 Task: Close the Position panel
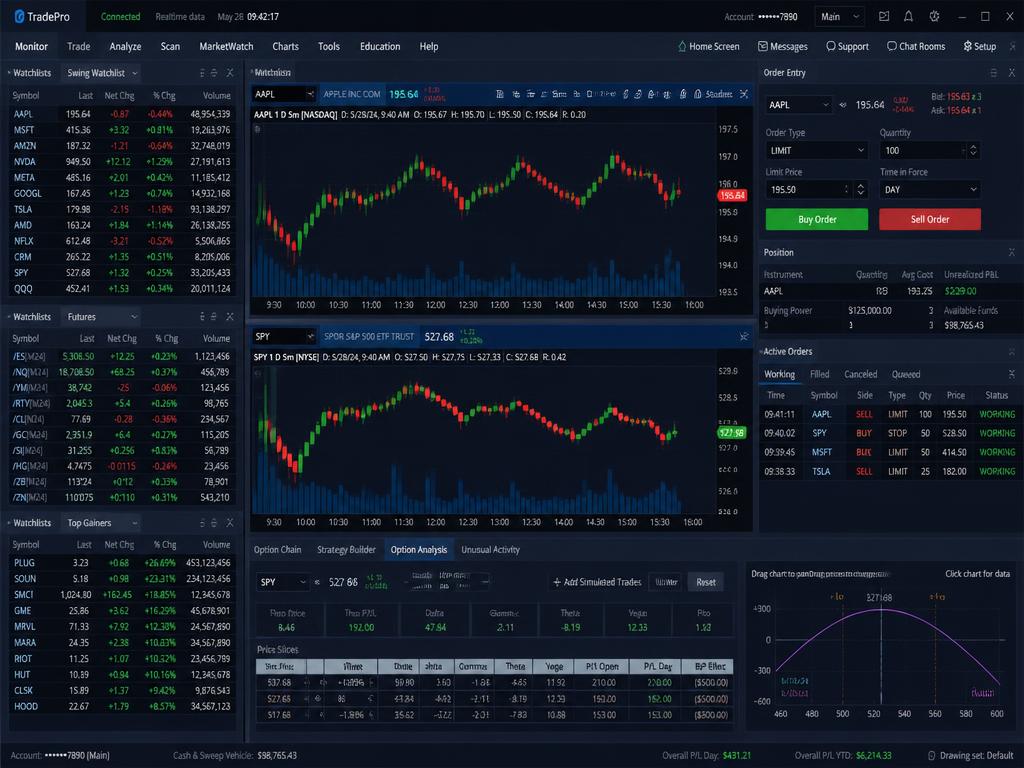(1012, 252)
